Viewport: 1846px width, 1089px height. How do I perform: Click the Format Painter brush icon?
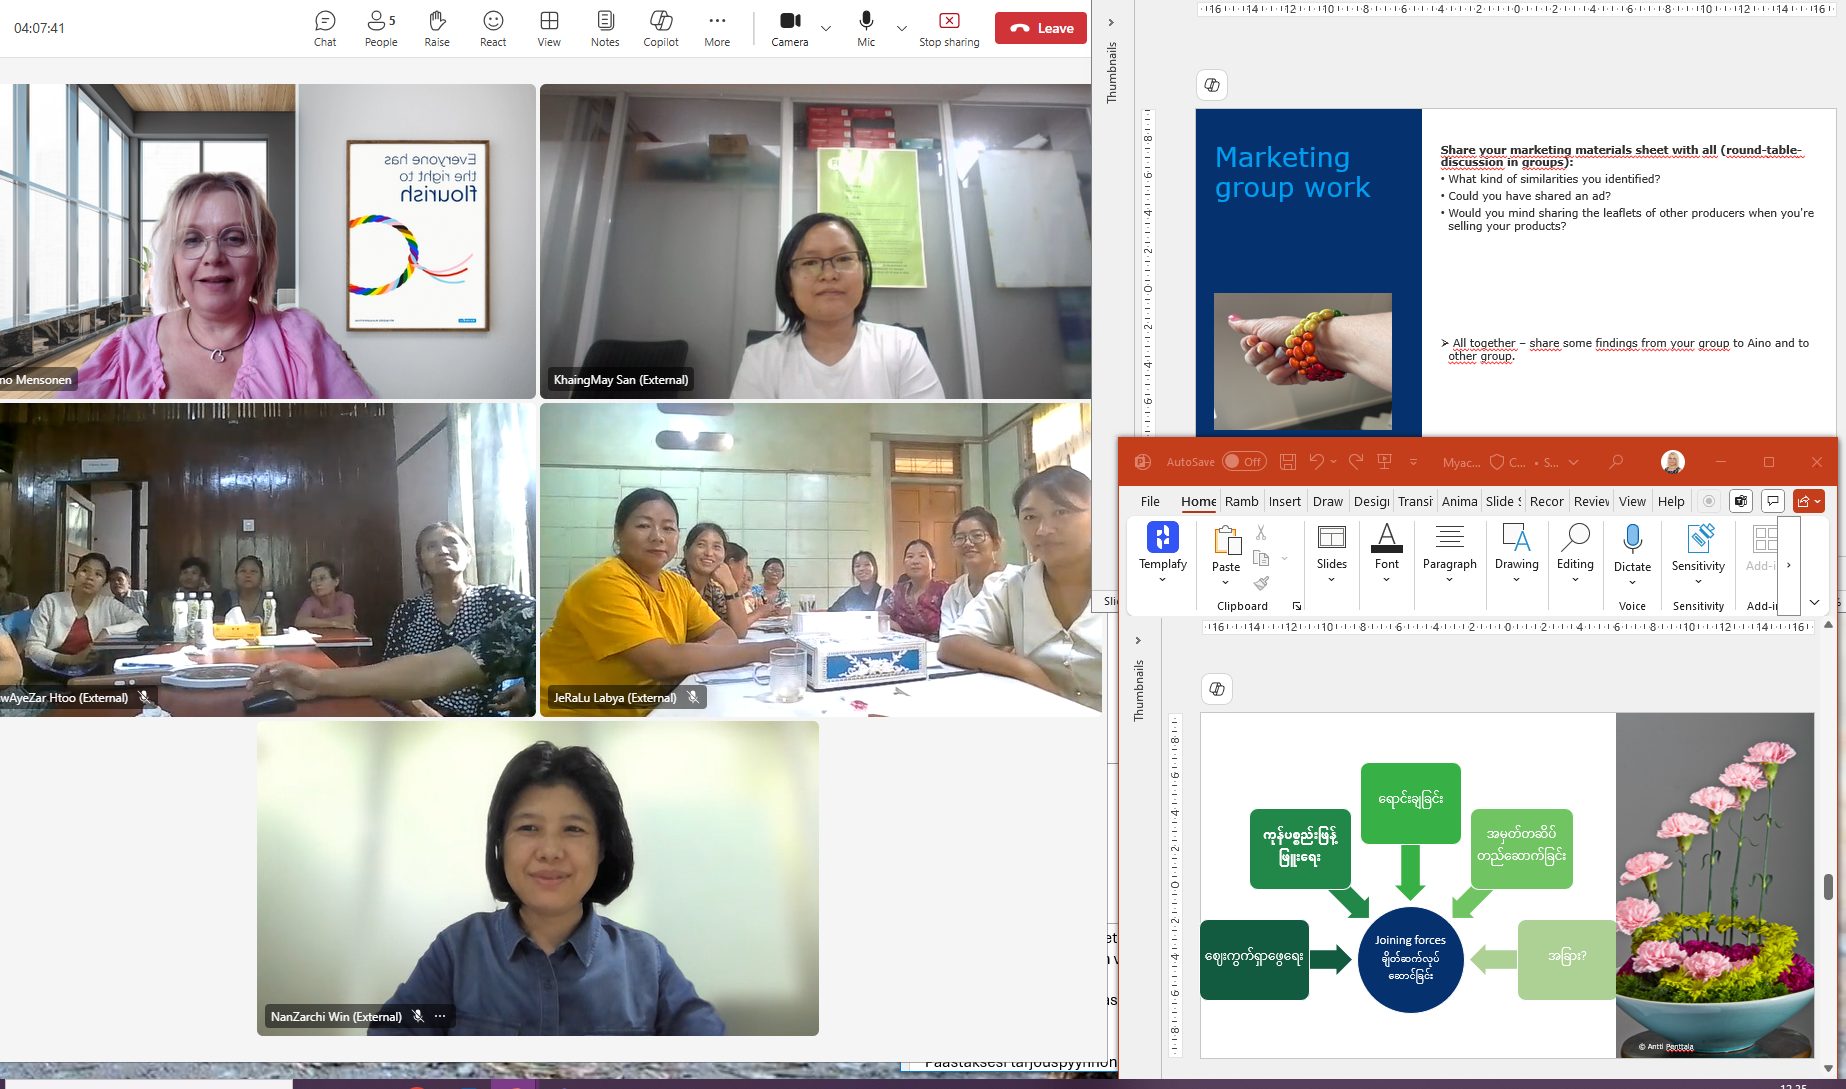pyautogui.click(x=1262, y=583)
